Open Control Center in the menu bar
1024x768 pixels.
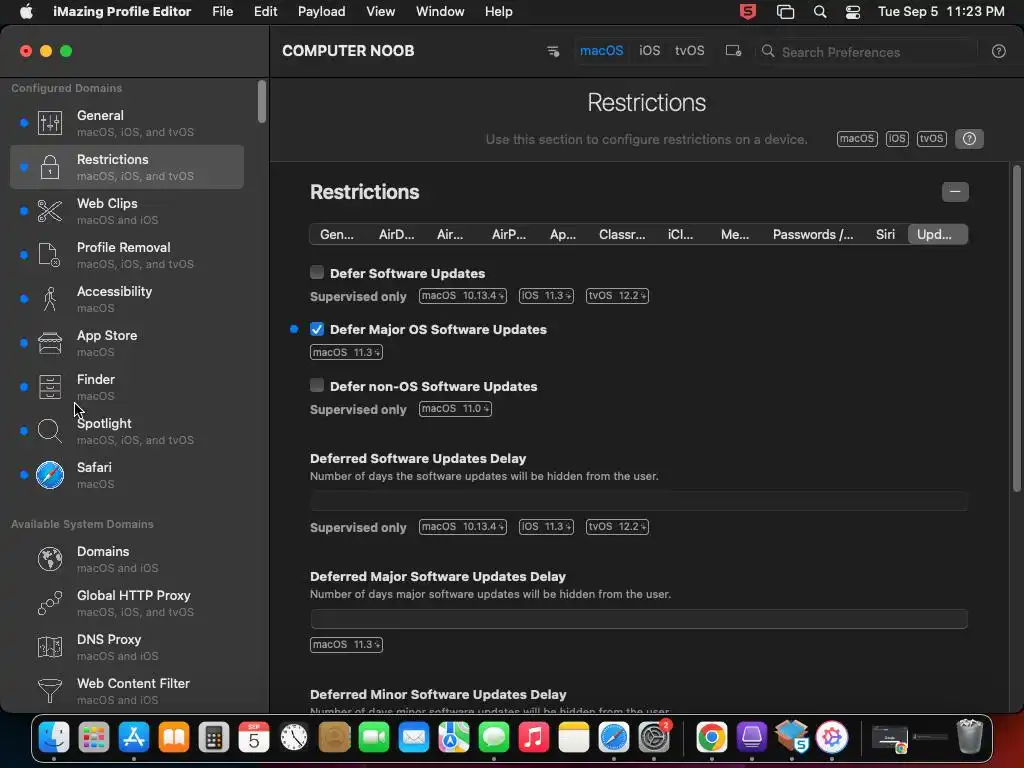(852, 12)
